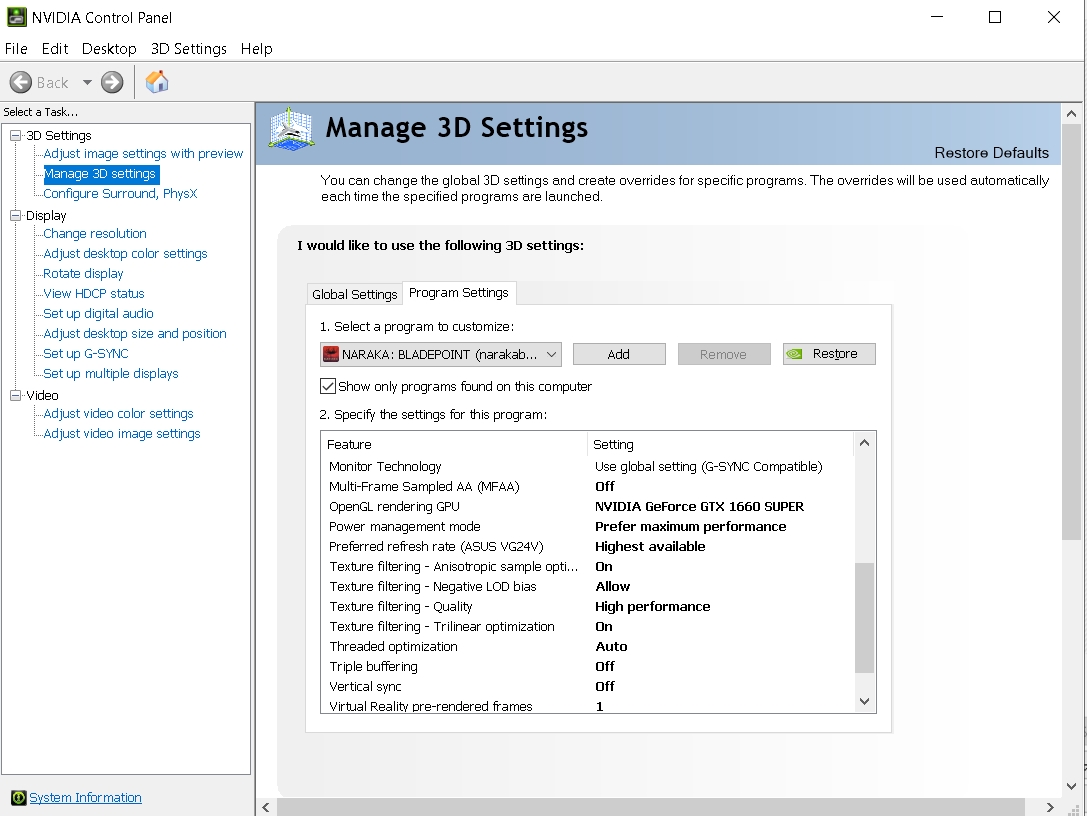Select OpenGL rendering GPU row
Viewport: 1087px width, 816px height.
click(x=588, y=507)
